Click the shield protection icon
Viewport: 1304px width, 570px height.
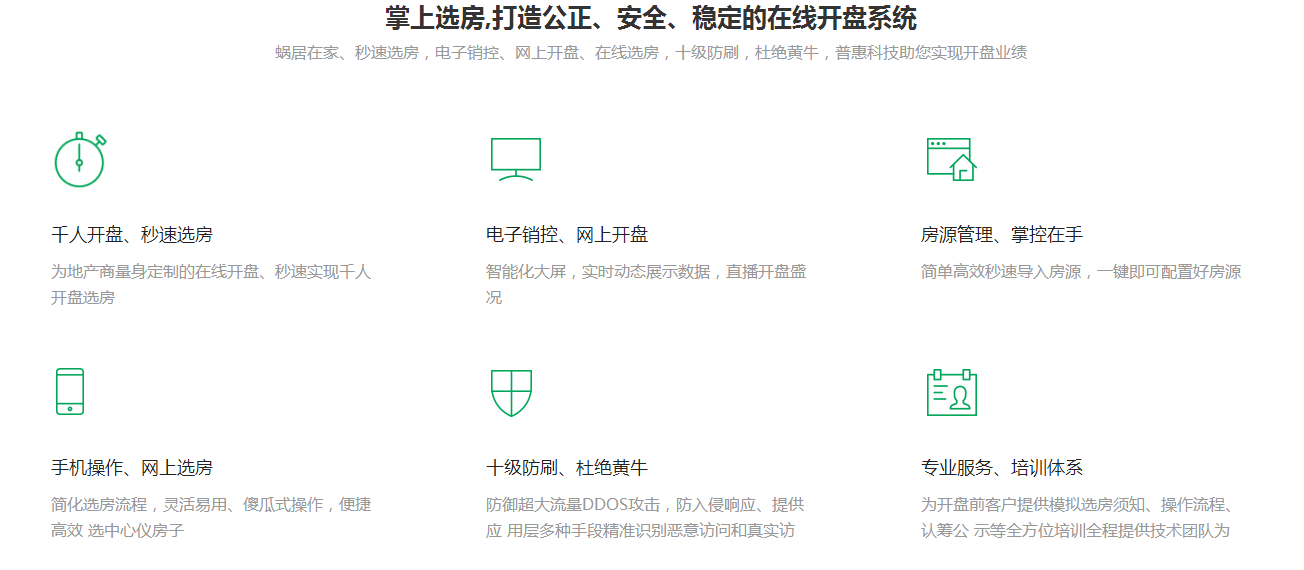coord(511,392)
